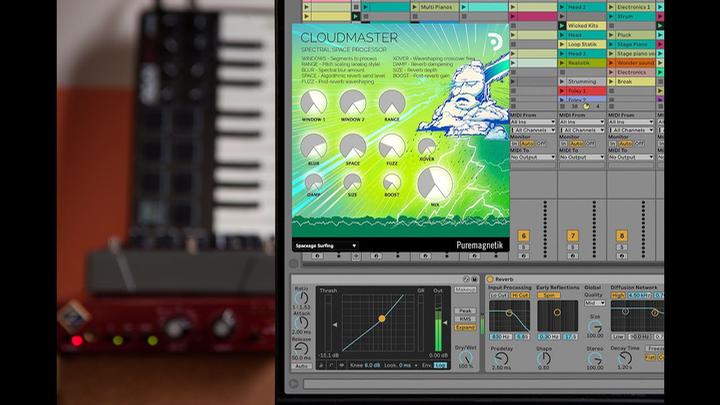The image size is (720, 405).
Task: Select compressor Peak mode
Action: click(465, 311)
